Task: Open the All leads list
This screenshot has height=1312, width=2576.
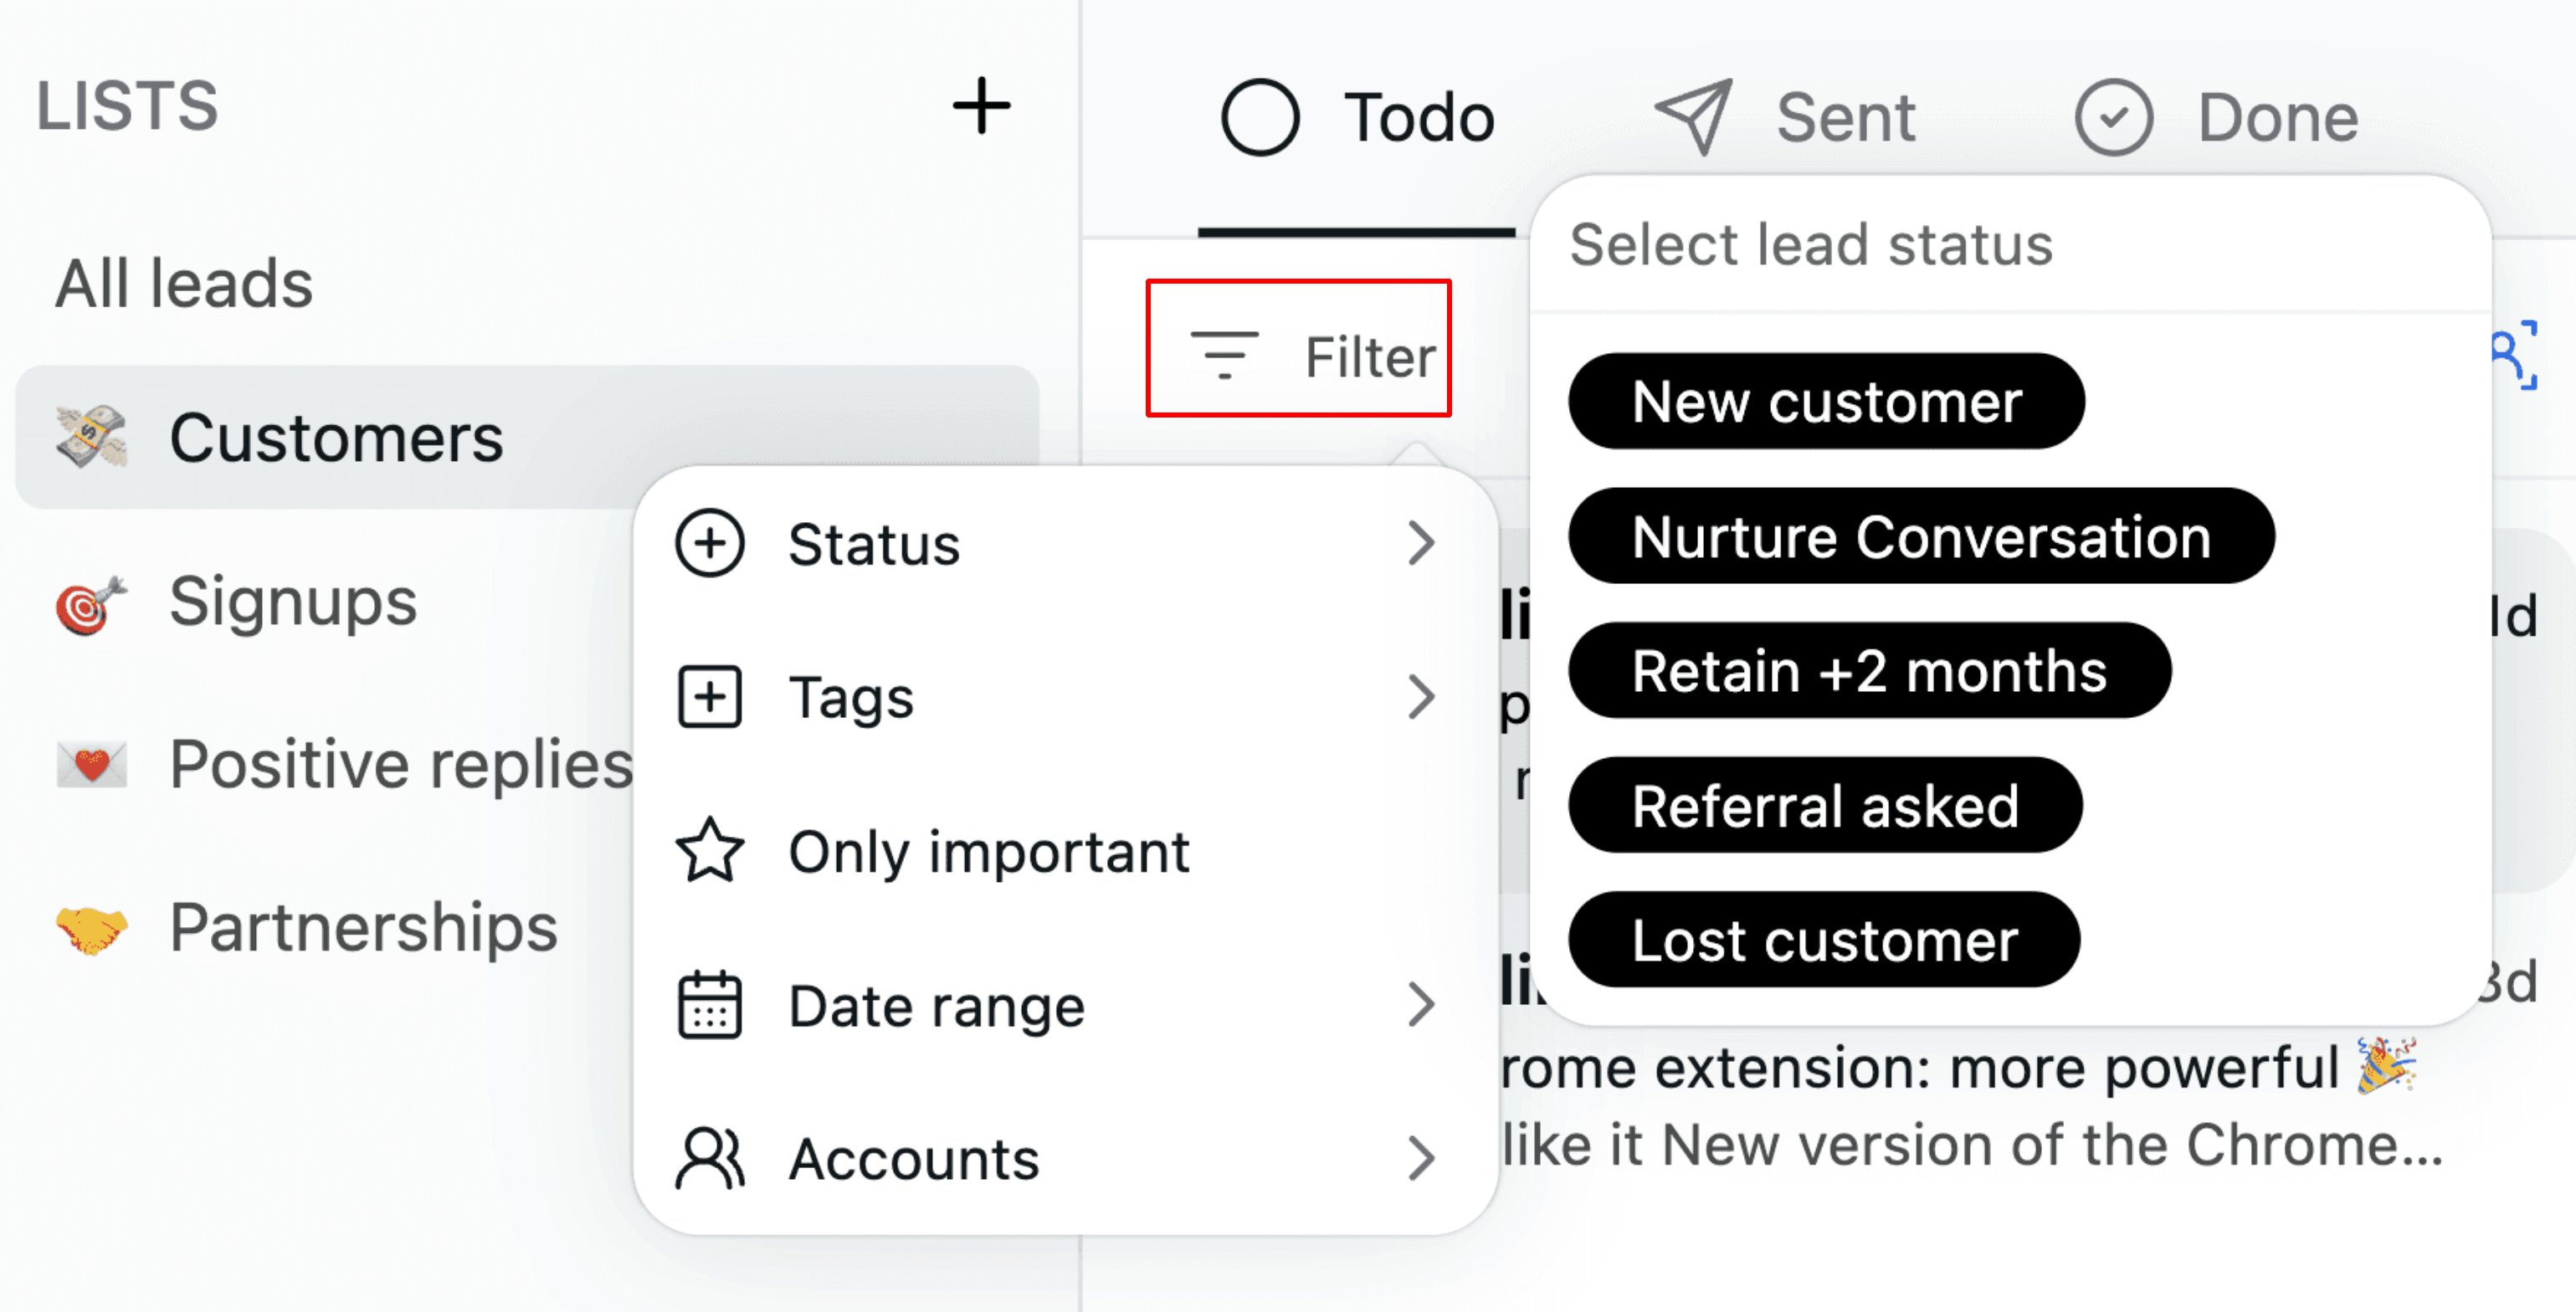Action: (x=184, y=283)
